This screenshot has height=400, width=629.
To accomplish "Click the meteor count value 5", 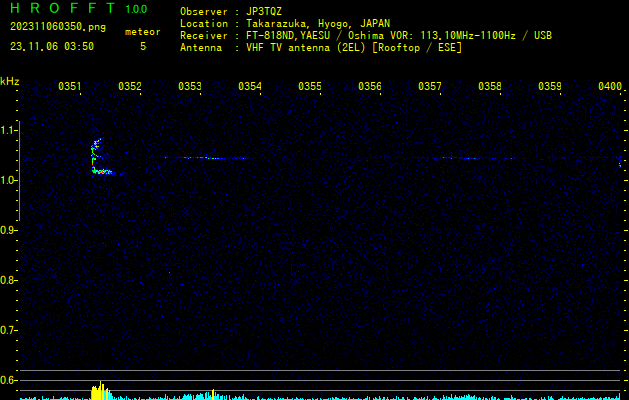I will (x=142, y=46).
